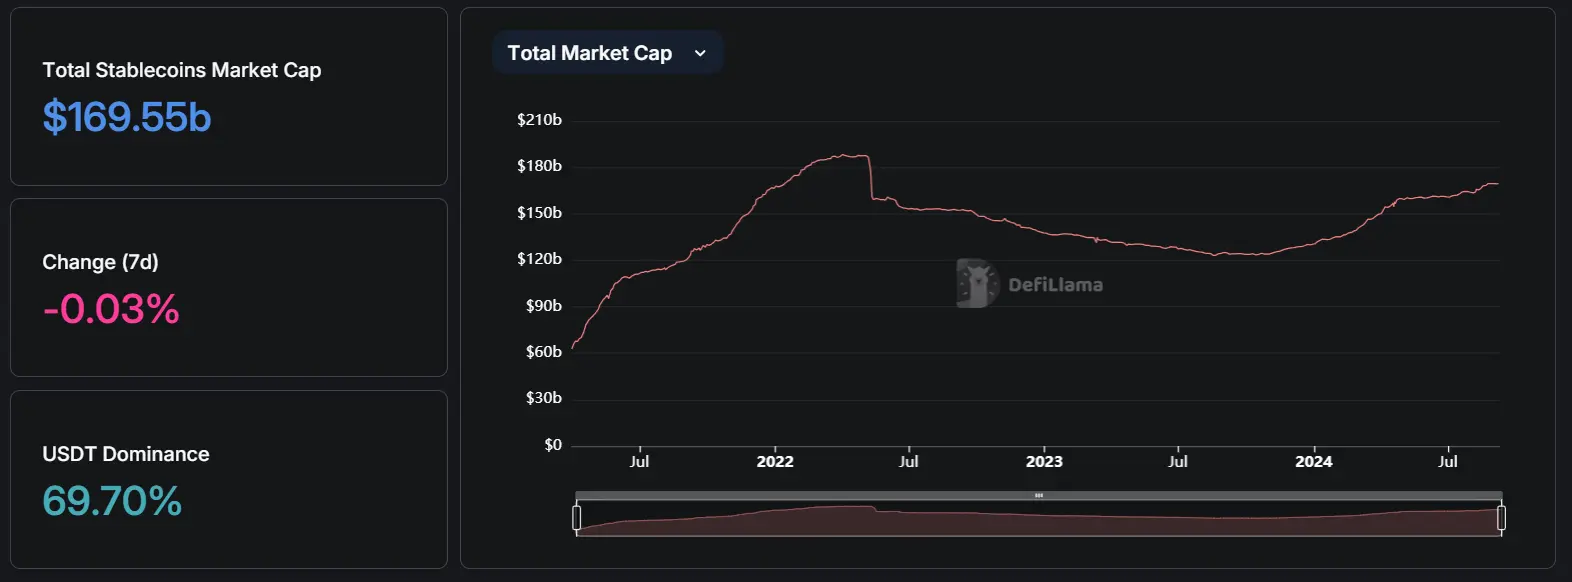Click the DefiLlama watermark text
Image resolution: width=1572 pixels, height=582 pixels.
click(1055, 285)
